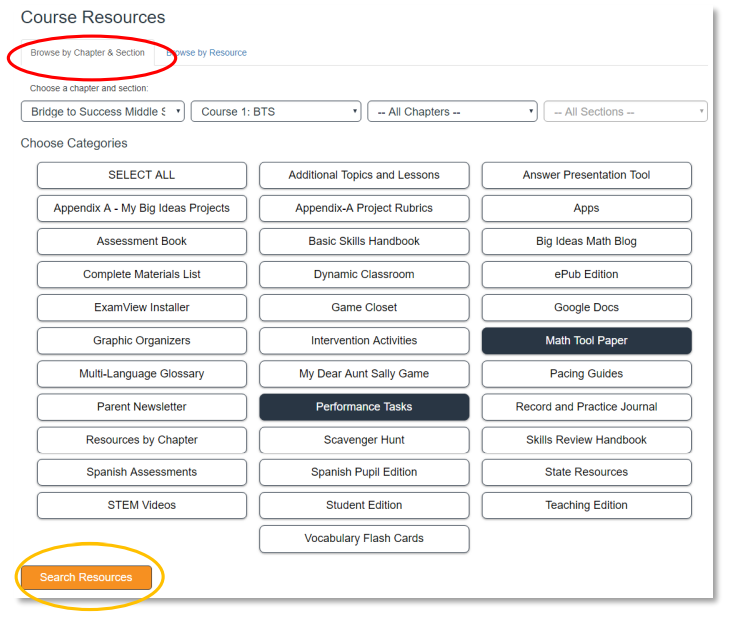Switch to Browse by Chapter & Section tab
Image resolution: width=729 pixels, height=618 pixels.
click(x=87, y=53)
